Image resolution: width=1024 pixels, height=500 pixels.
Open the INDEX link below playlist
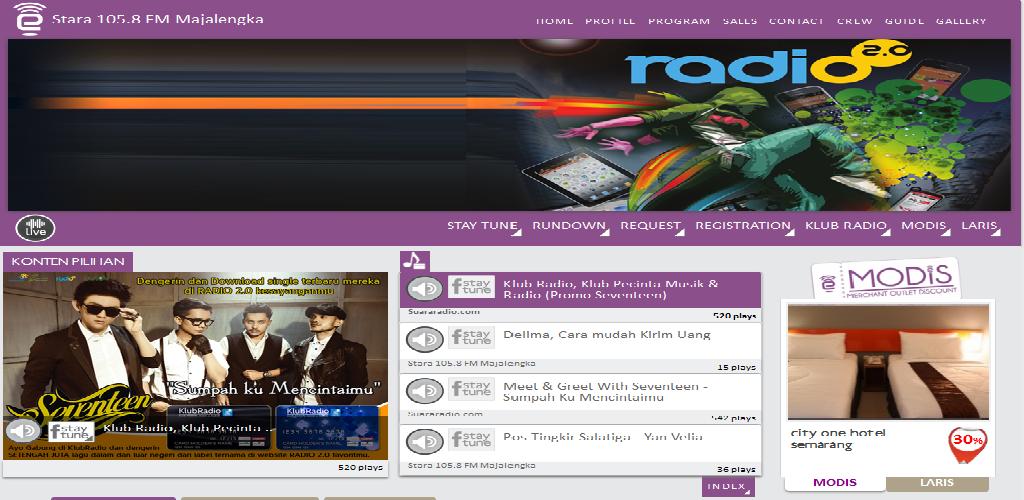[728, 486]
